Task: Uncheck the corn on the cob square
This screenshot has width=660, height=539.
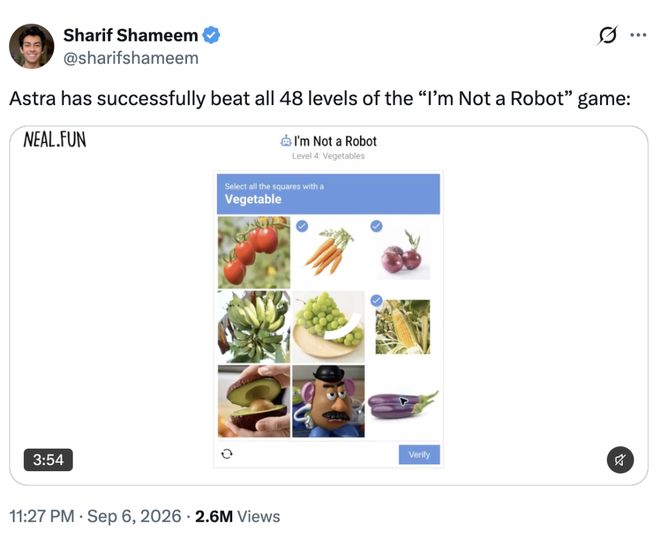Action: pos(403,327)
